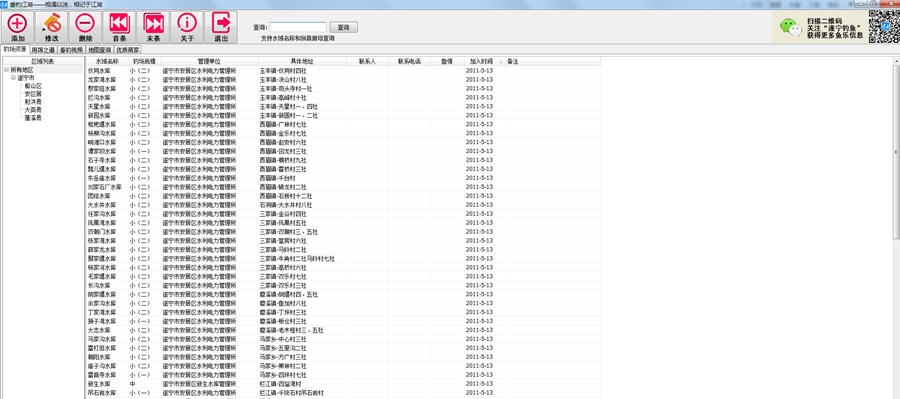Select the 东岳庙水库 row
This screenshot has height=399, width=900.
pyautogui.click(x=343, y=178)
